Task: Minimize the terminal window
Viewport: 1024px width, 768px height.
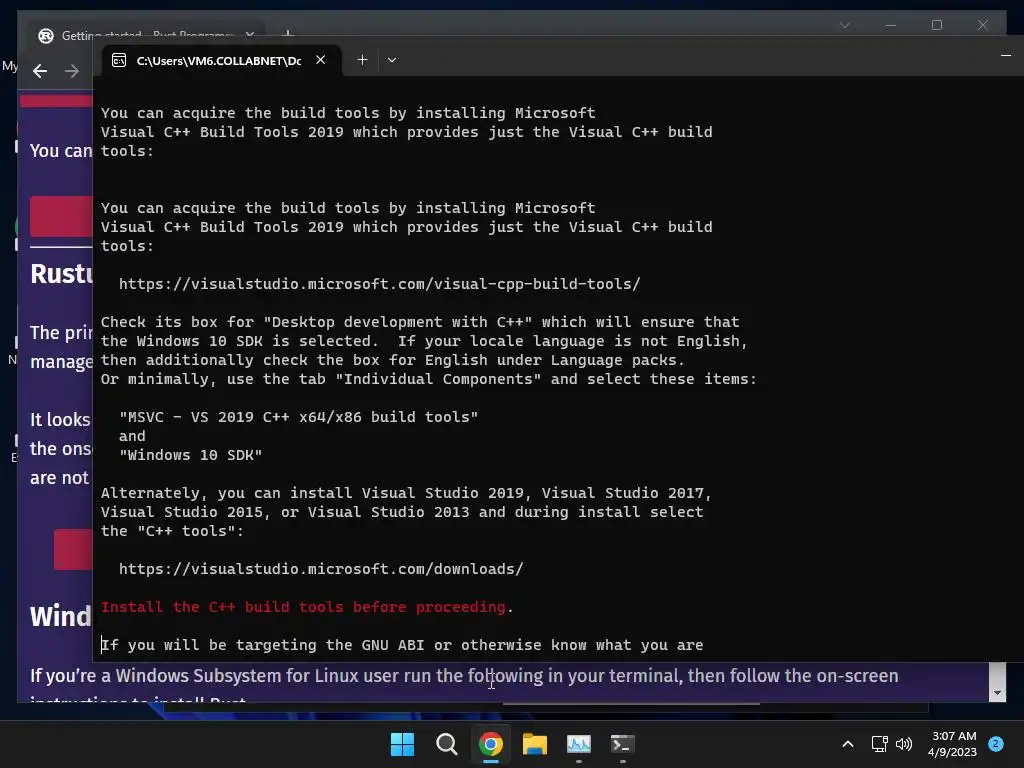Action: click(x=1006, y=56)
